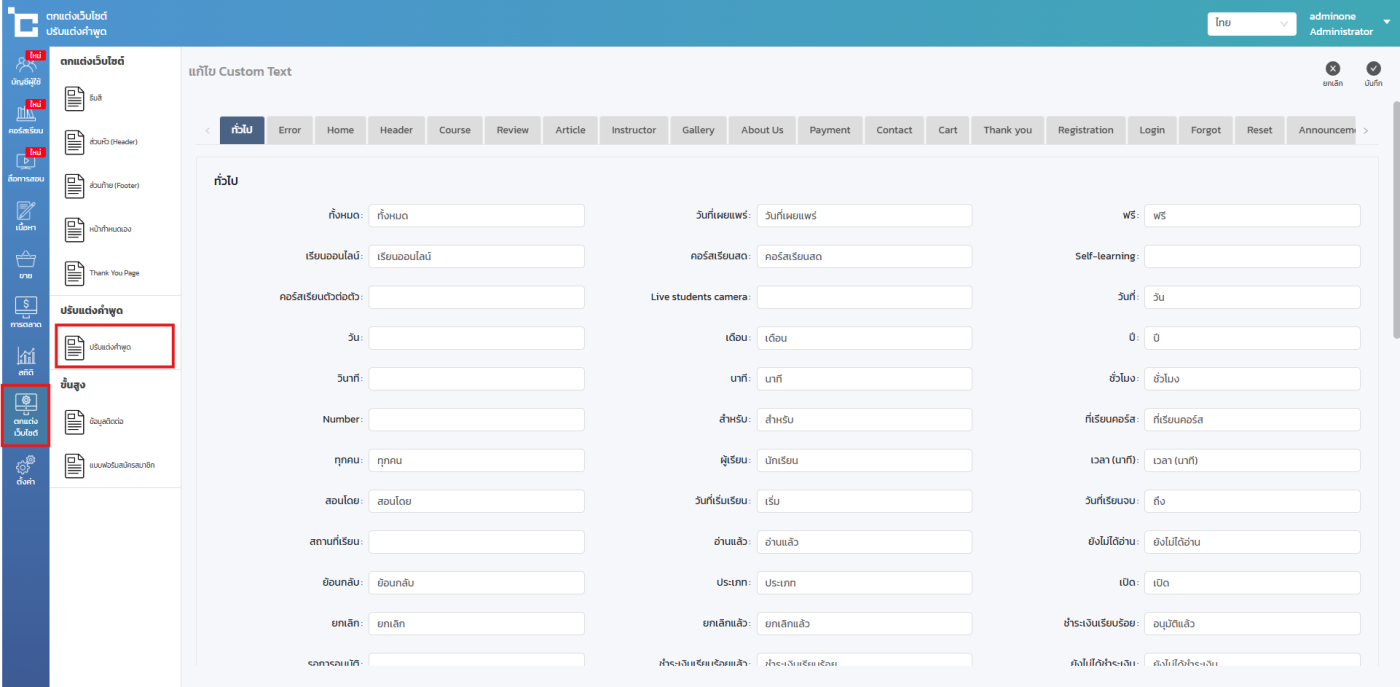Switch to the Instructor tab

point(633,130)
